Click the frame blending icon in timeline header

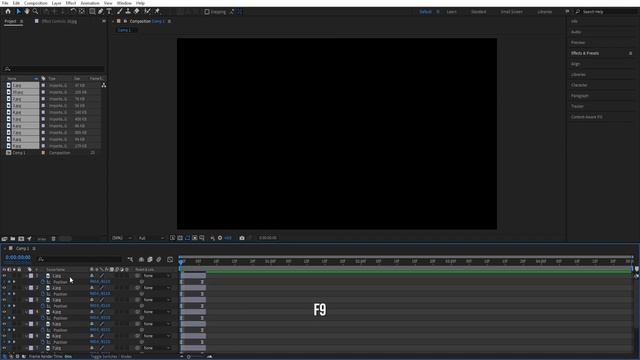[x=150, y=260]
